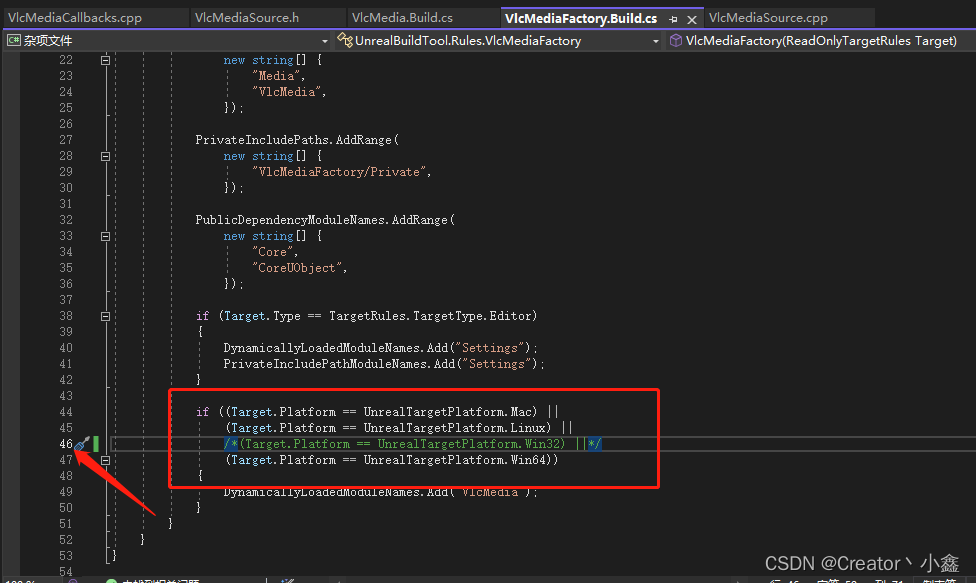Collapse the code block at line 22
Viewport: 976px width, 583px height.
[106, 59]
